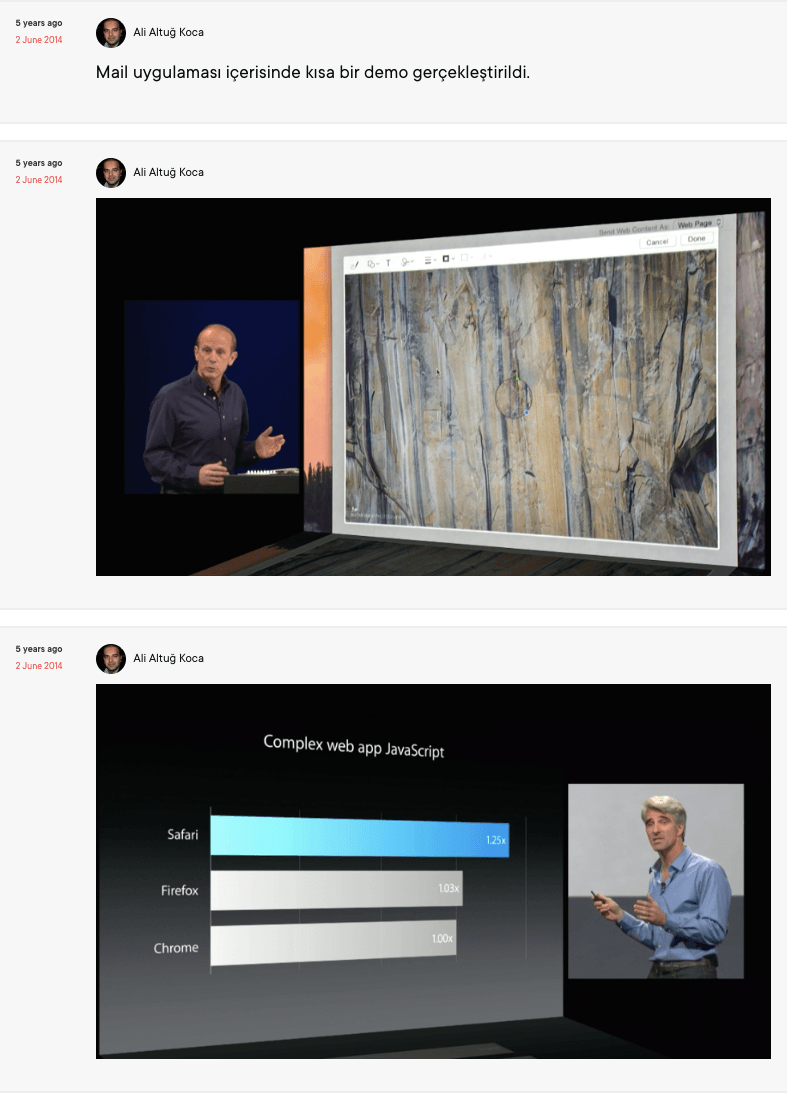Open author name link above JavaScript chart

[168, 659]
